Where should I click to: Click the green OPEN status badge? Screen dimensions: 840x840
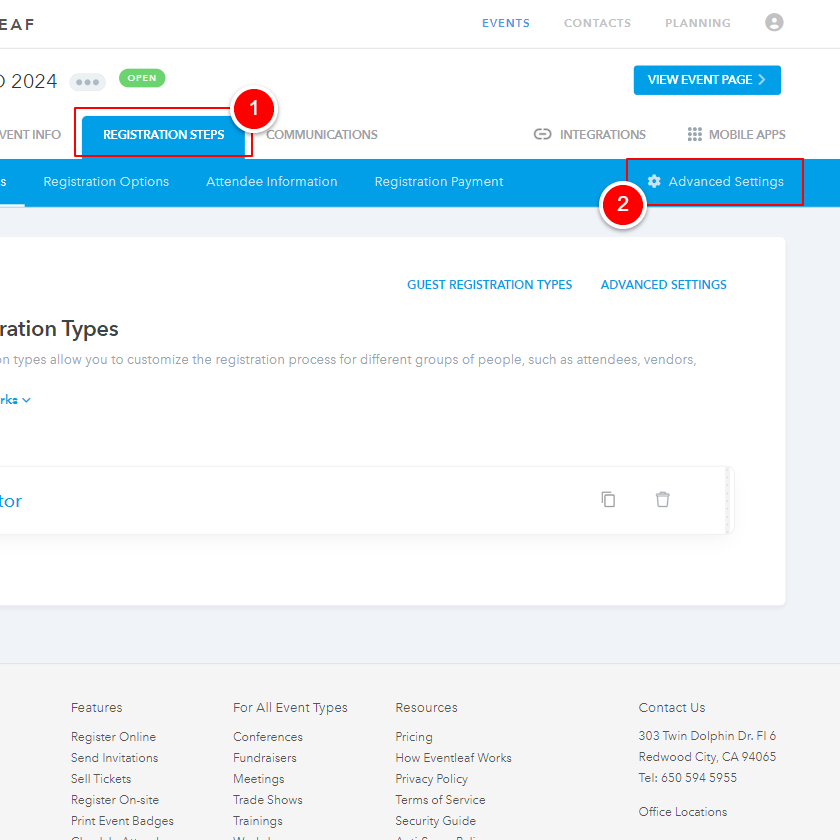tap(141, 77)
